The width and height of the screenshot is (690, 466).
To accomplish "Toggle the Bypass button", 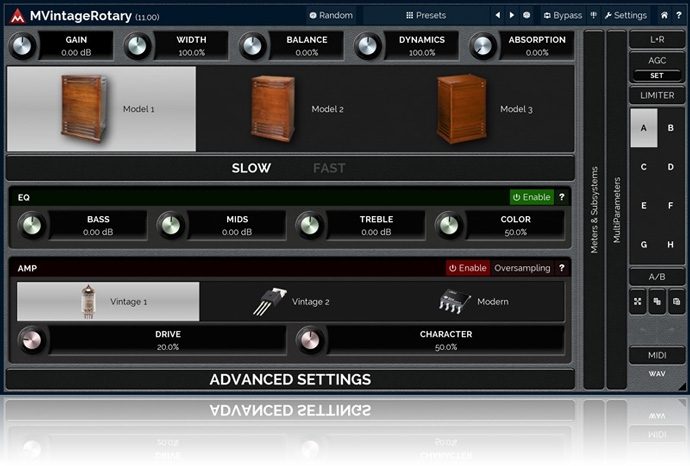I will (563, 15).
